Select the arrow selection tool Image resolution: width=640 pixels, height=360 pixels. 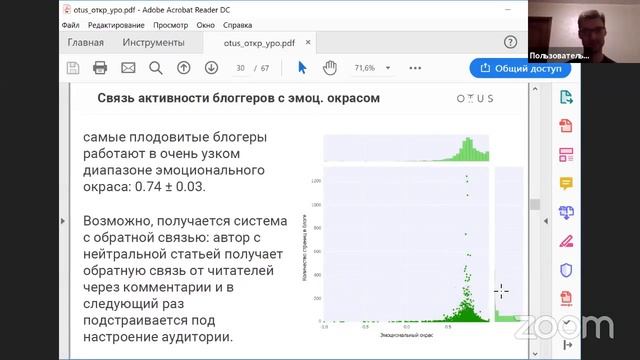302,68
